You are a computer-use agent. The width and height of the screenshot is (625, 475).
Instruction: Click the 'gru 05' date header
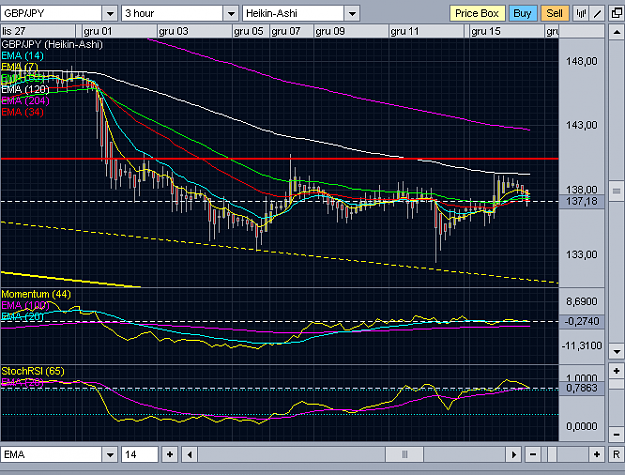pos(249,31)
